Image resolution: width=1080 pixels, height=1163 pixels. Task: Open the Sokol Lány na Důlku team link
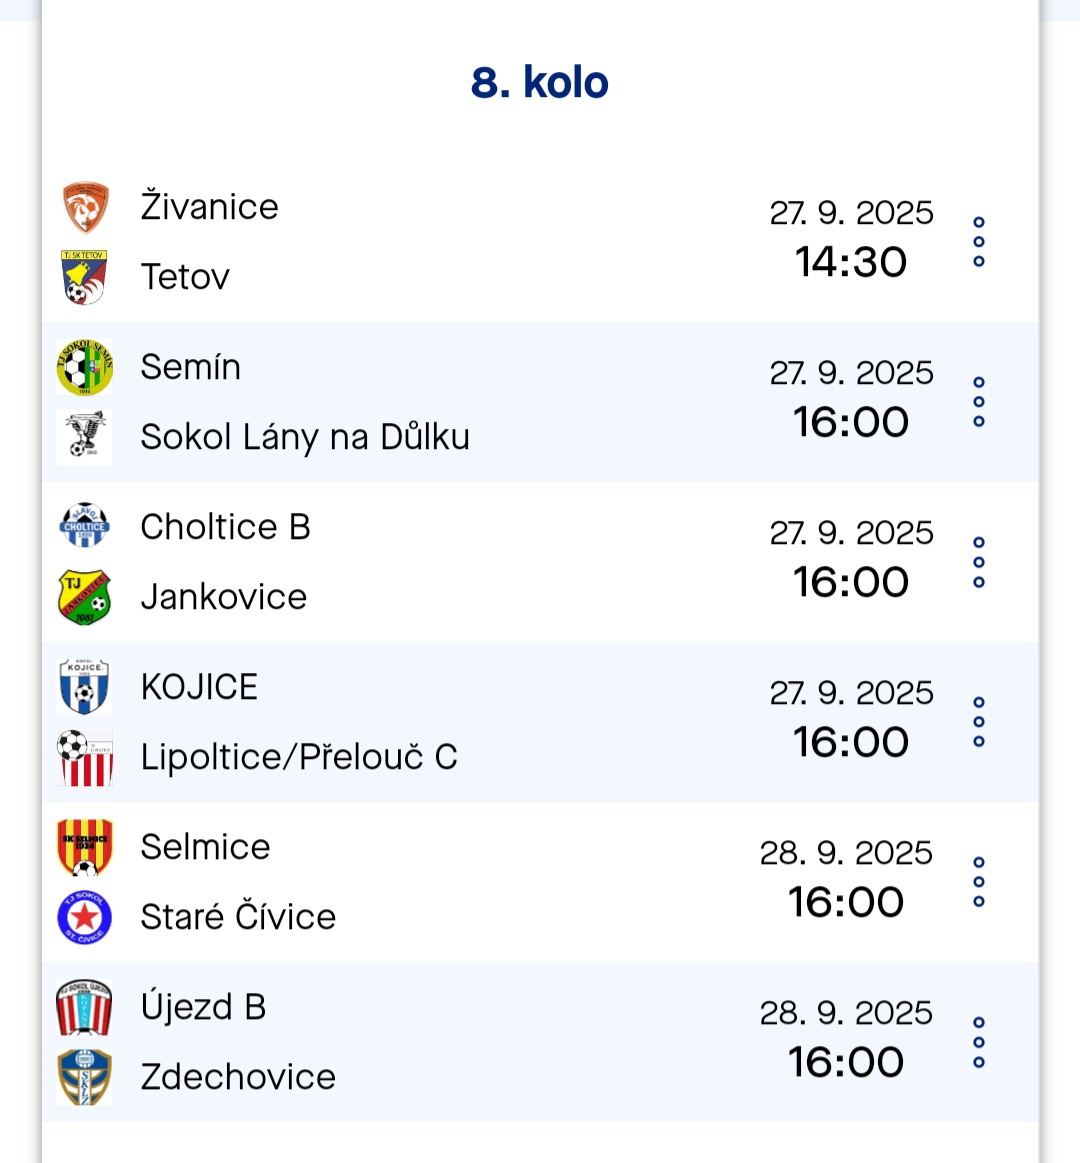[305, 437]
